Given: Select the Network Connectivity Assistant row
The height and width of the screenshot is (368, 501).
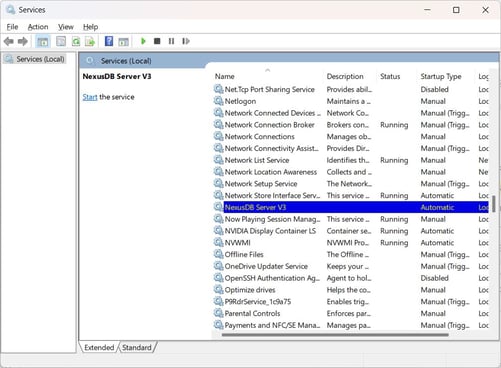Looking at the screenshot, I should 351,148.
